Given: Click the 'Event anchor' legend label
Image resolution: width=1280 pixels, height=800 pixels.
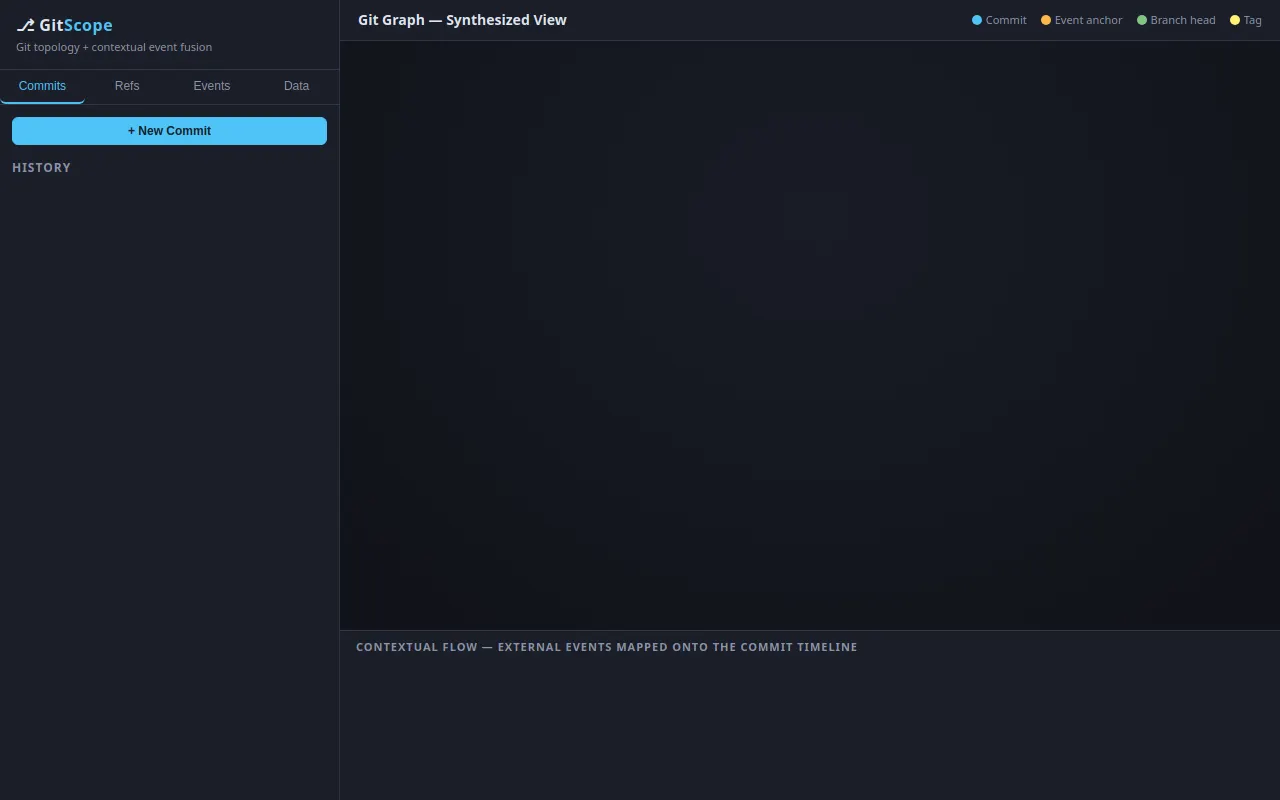Looking at the screenshot, I should click(1088, 20).
